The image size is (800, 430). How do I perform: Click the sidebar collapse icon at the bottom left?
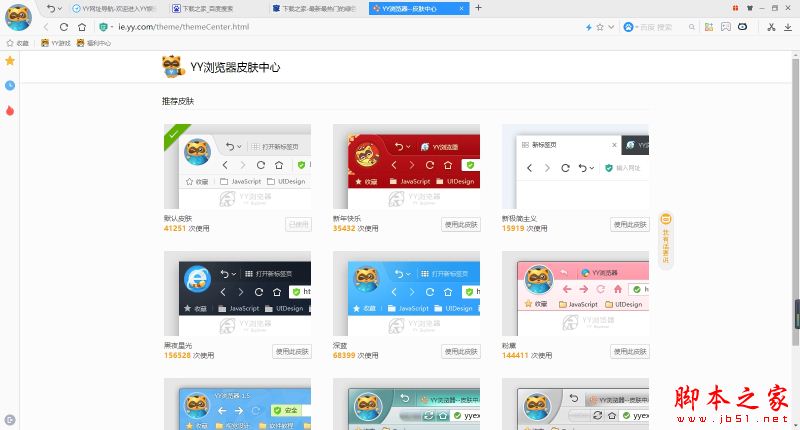coord(10,420)
